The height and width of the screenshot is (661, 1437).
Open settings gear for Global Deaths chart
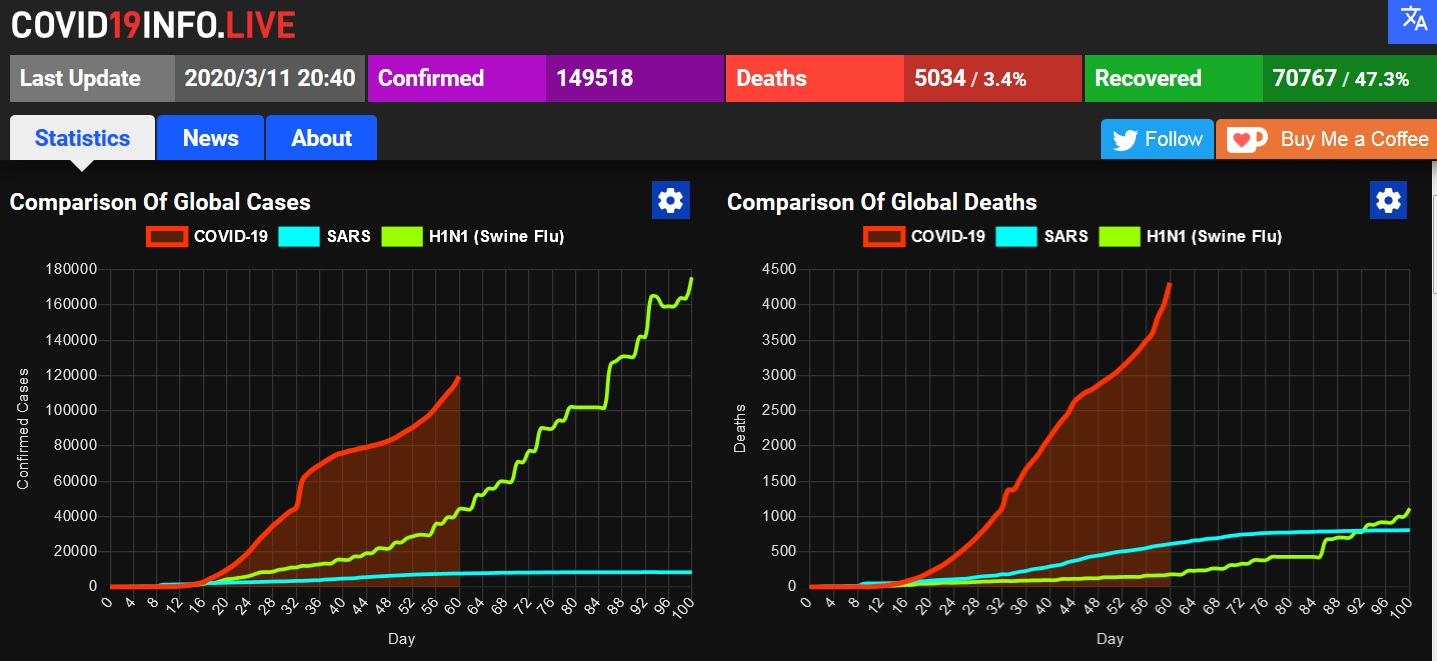(1388, 200)
